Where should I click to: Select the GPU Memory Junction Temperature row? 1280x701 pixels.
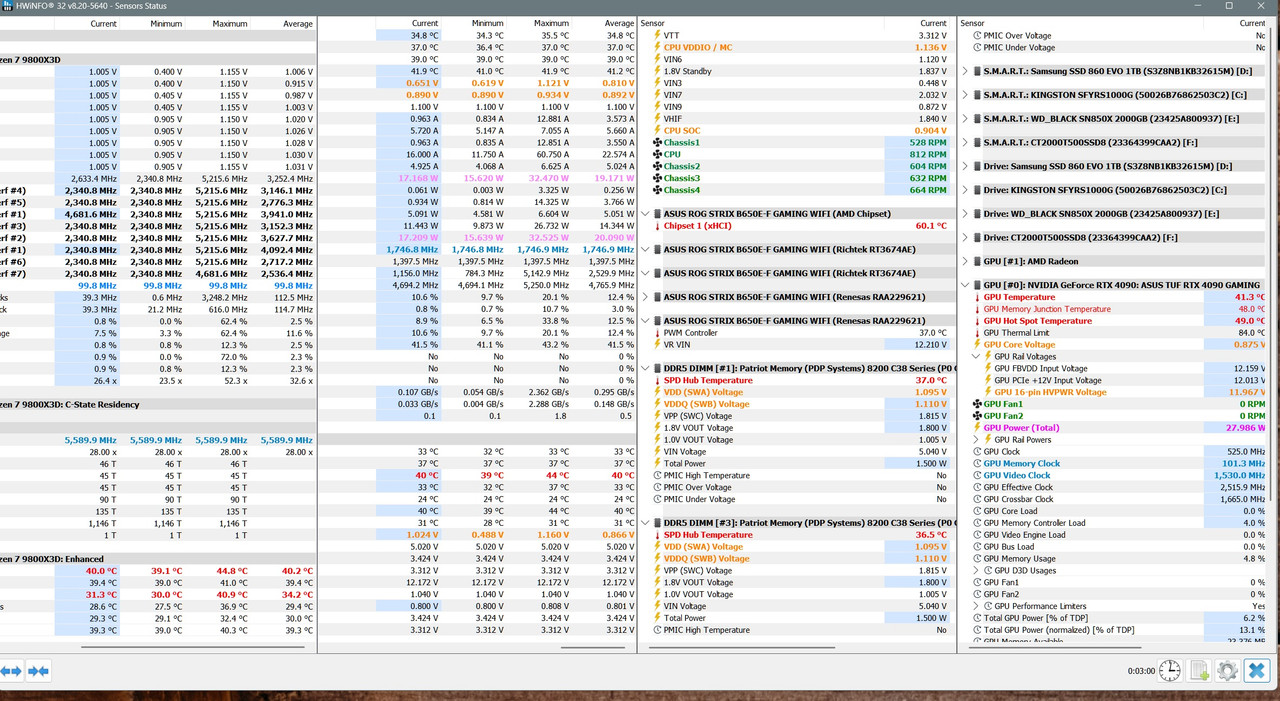point(1119,309)
